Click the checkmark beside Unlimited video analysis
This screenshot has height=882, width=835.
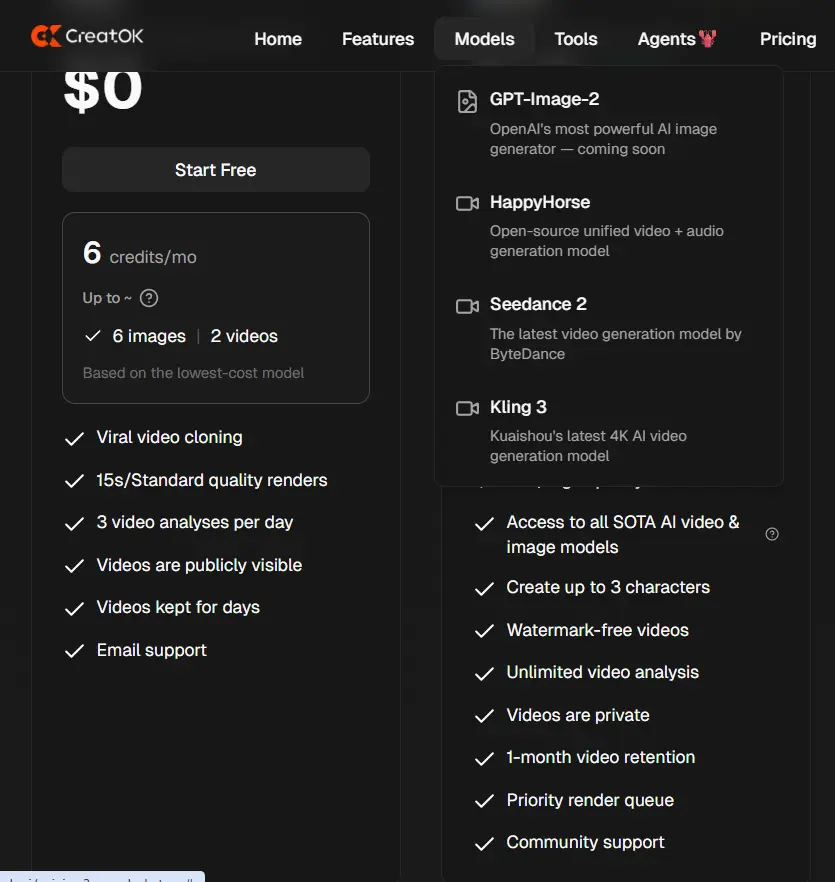click(x=484, y=674)
